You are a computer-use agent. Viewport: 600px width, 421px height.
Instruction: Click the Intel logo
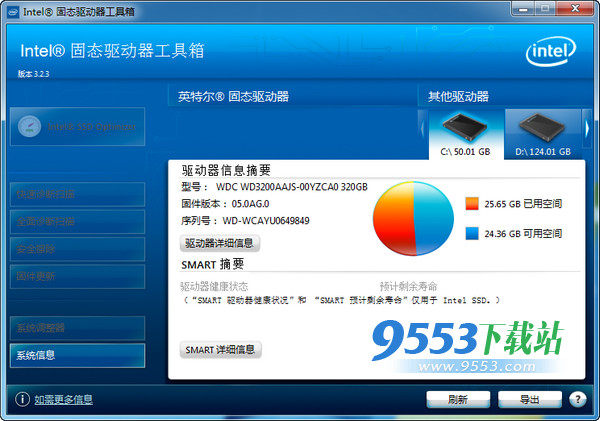tap(552, 51)
